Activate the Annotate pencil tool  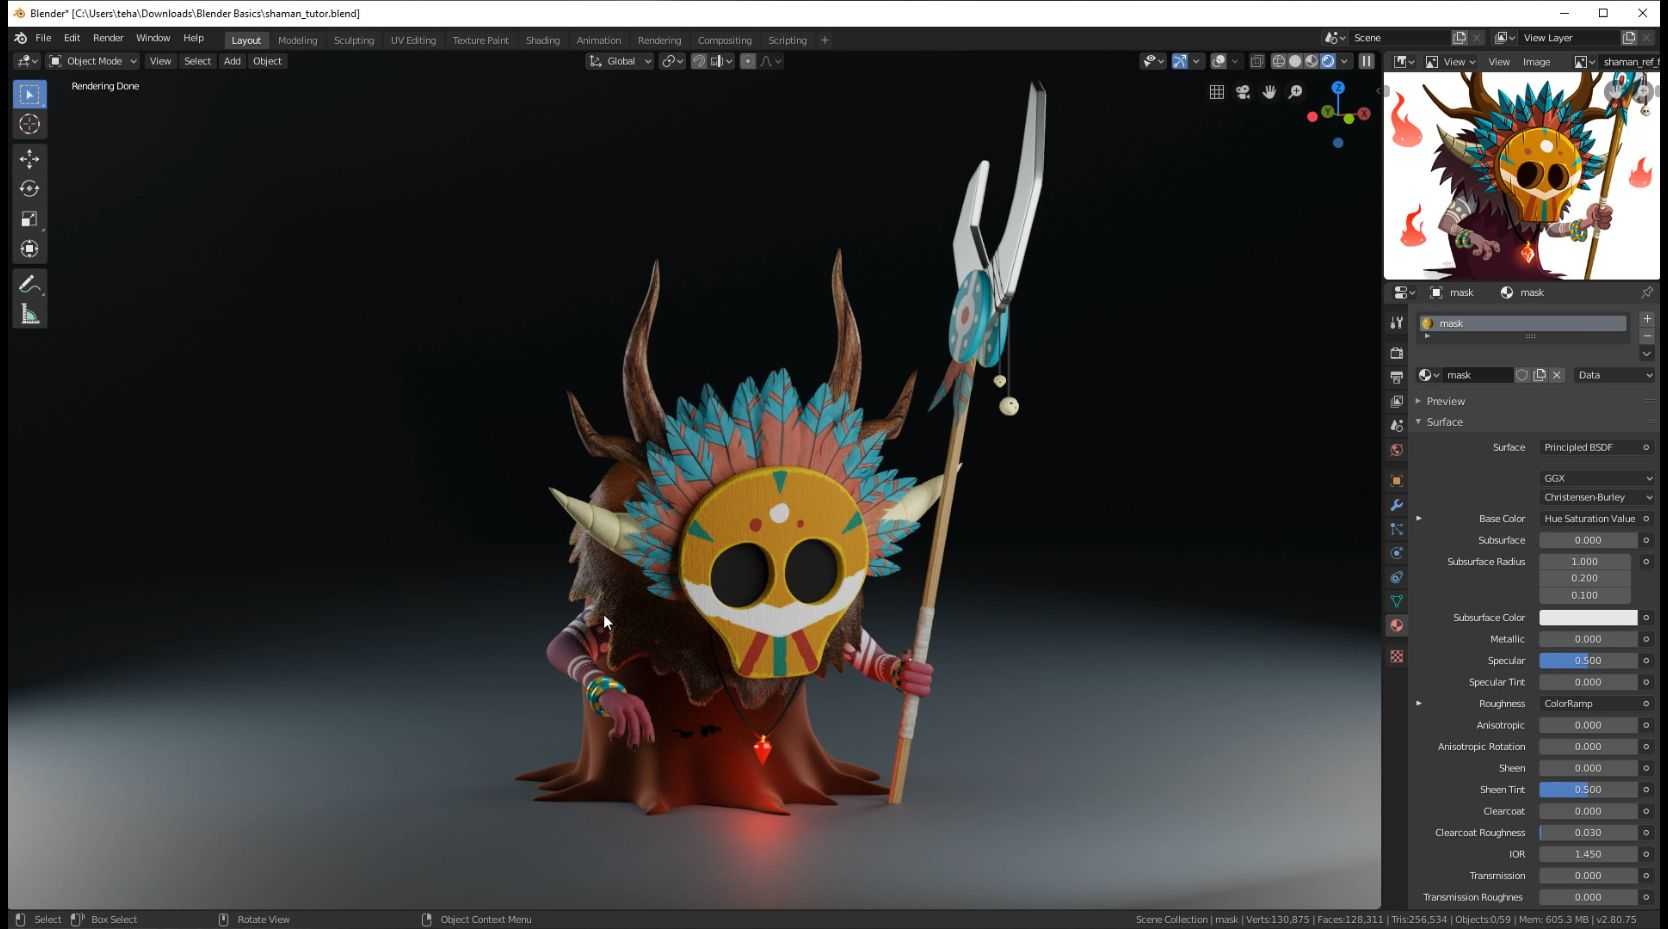point(29,284)
